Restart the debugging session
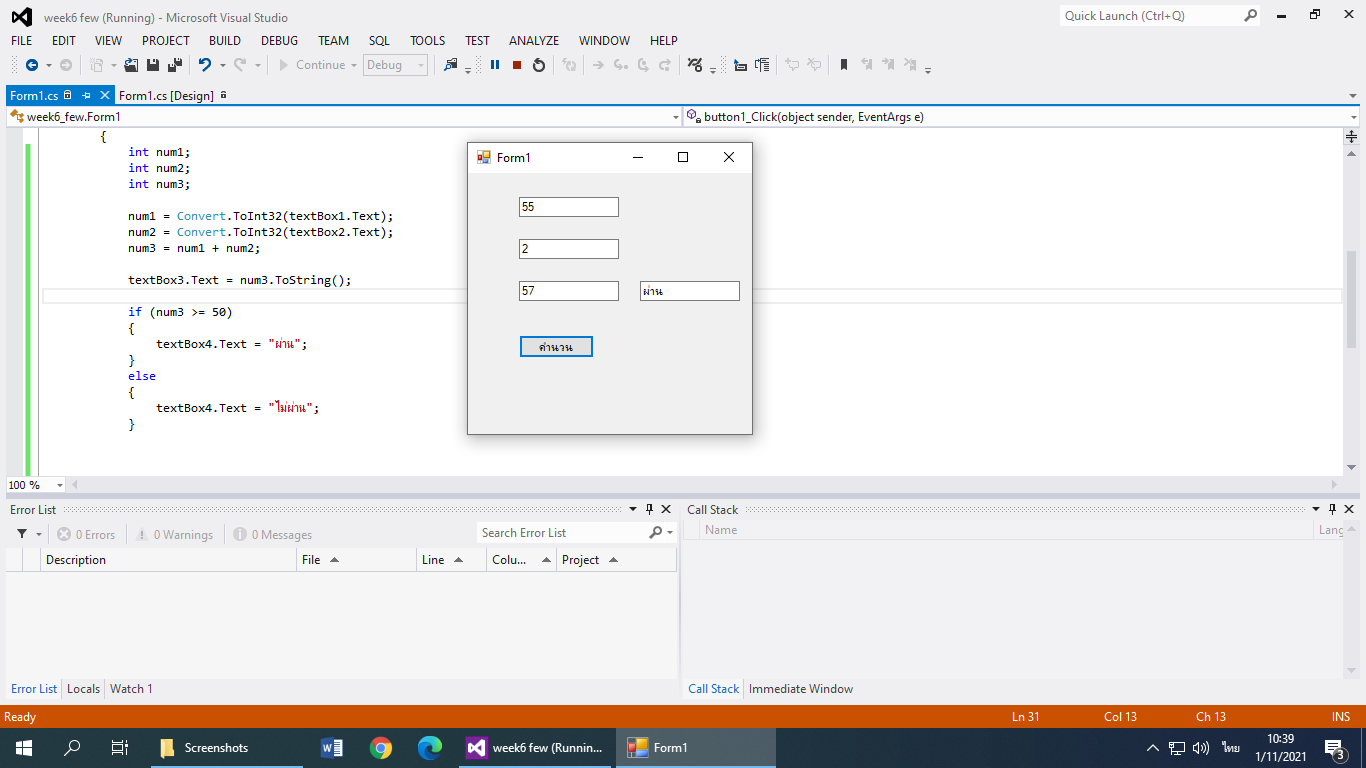The width and height of the screenshot is (1366, 768). click(539, 65)
